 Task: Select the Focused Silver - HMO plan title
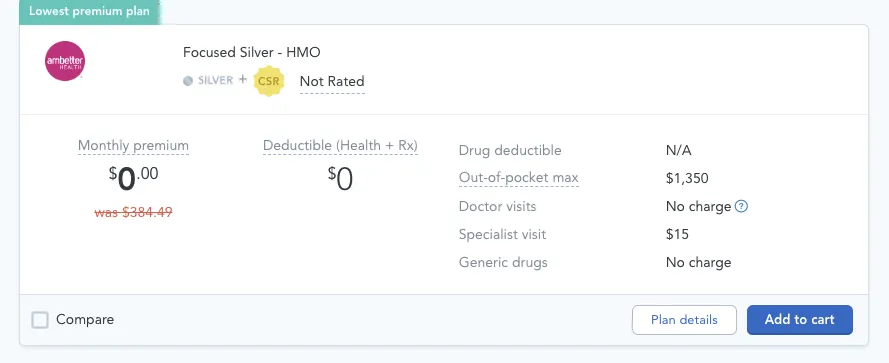[x=252, y=53]
